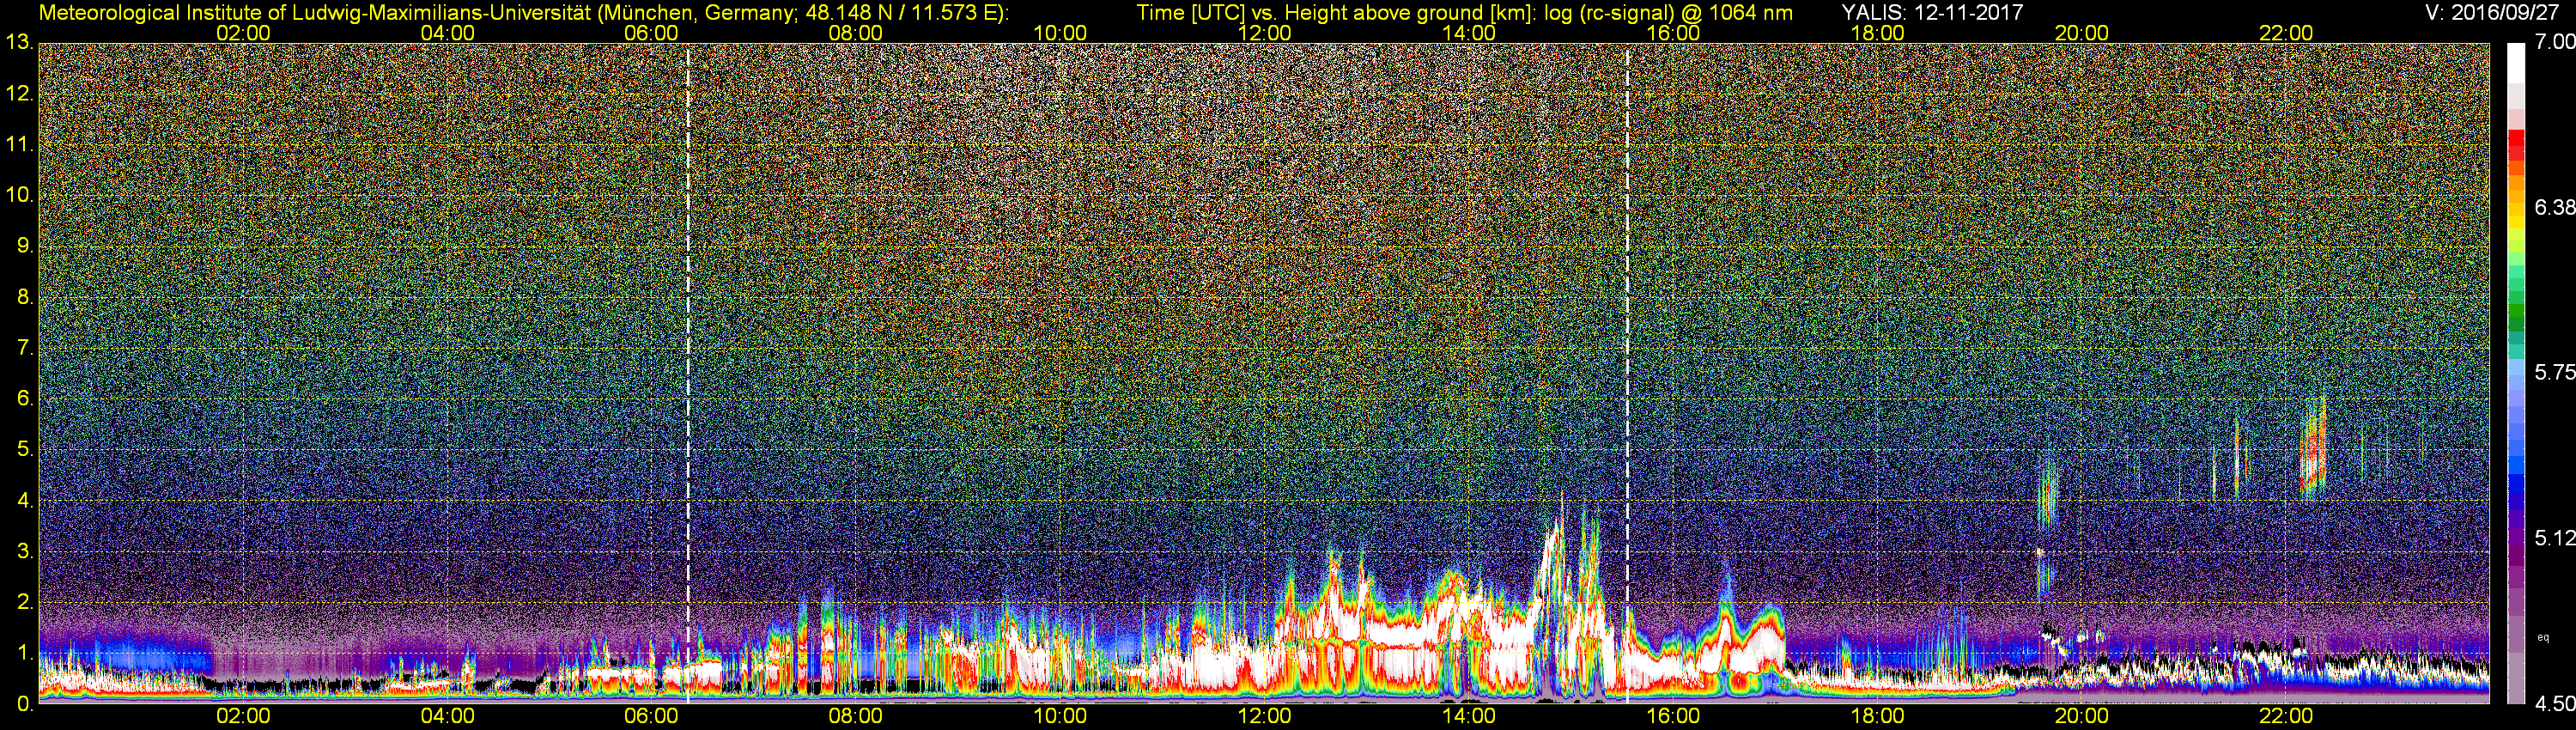2576x730 pixels.
Task: Pick the height axis label '6.'
Action: [25, 398]
